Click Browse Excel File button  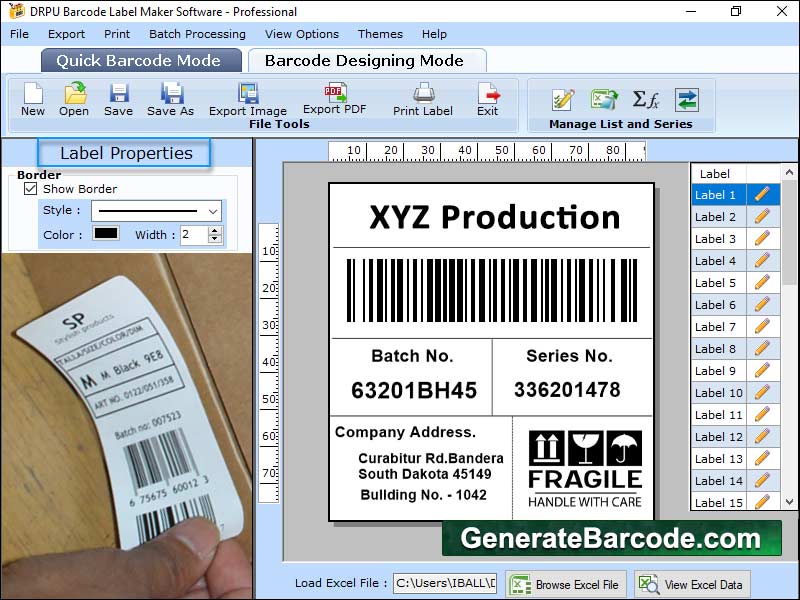click(566, 584)
